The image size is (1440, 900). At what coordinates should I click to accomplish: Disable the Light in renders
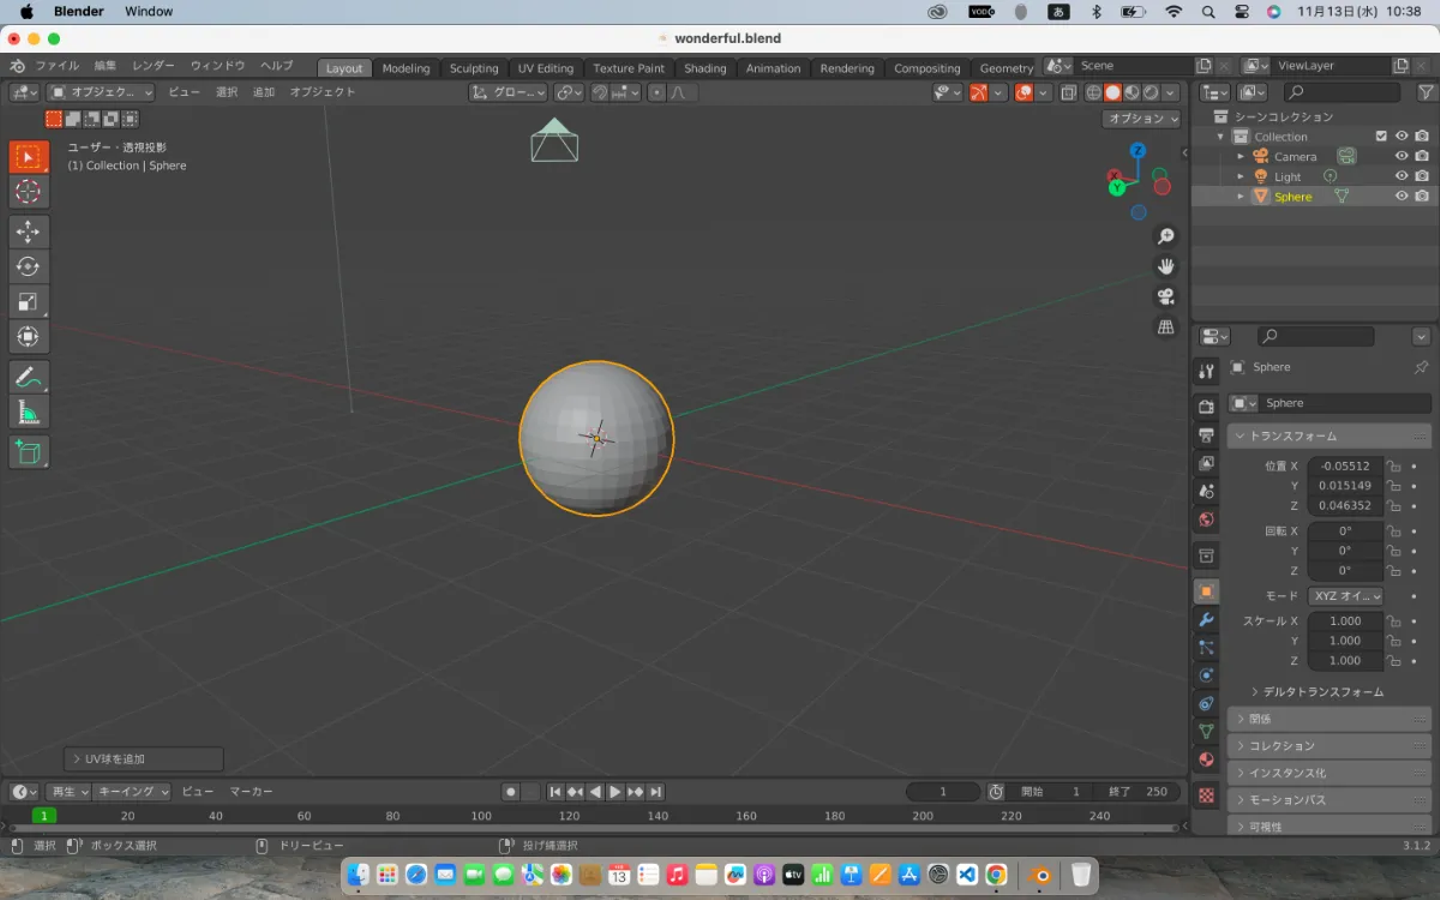click(1422, 176)
